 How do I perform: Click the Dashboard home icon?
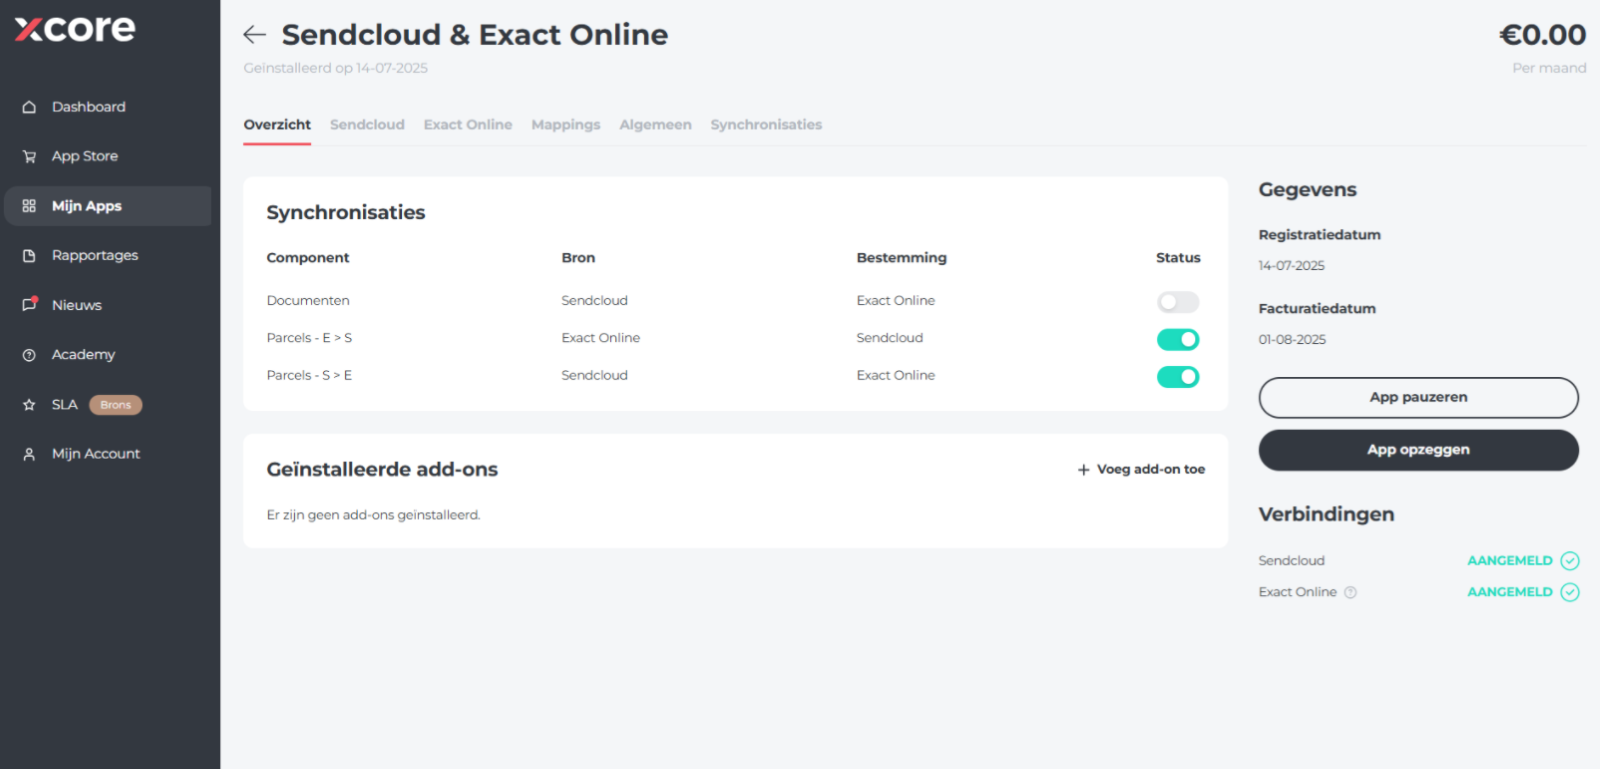click(29, 107)
